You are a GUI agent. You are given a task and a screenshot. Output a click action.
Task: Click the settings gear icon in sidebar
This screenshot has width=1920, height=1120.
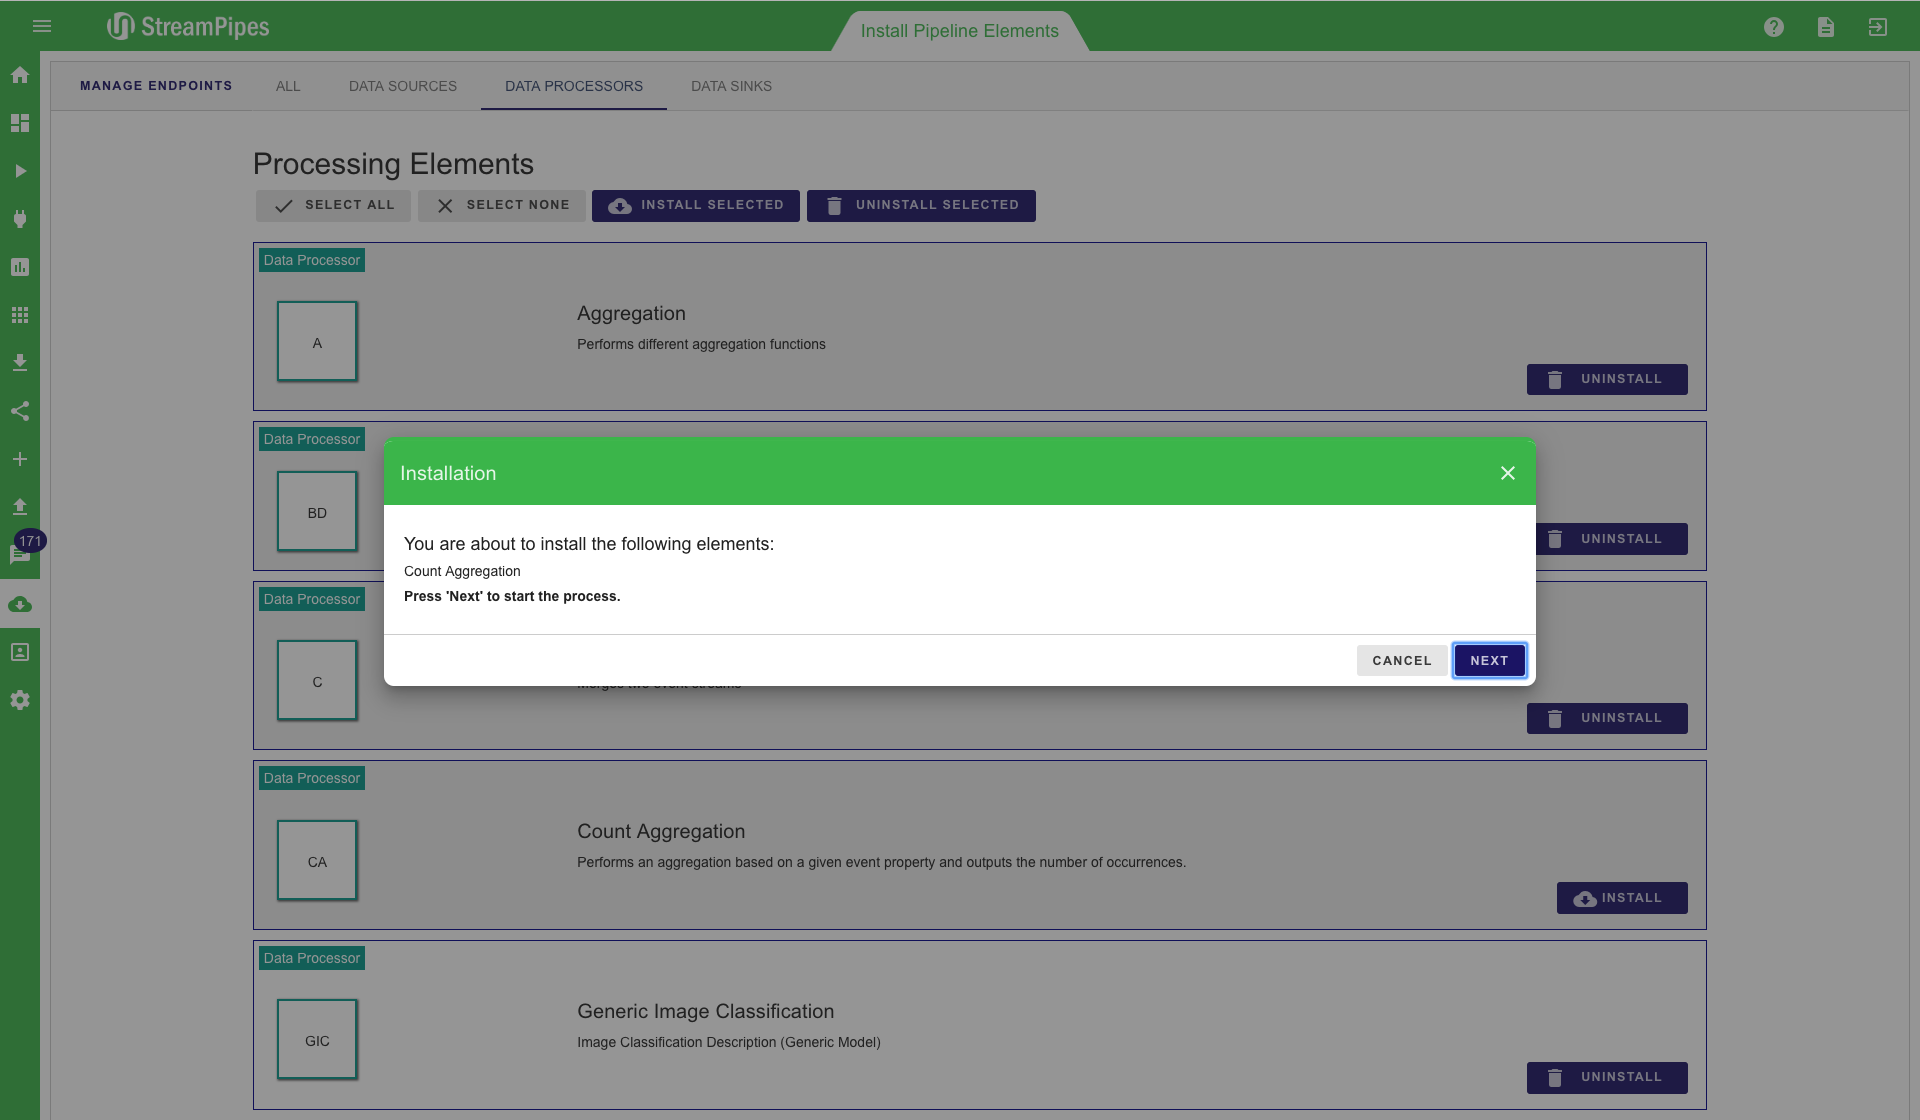click(x=20, y=700)
